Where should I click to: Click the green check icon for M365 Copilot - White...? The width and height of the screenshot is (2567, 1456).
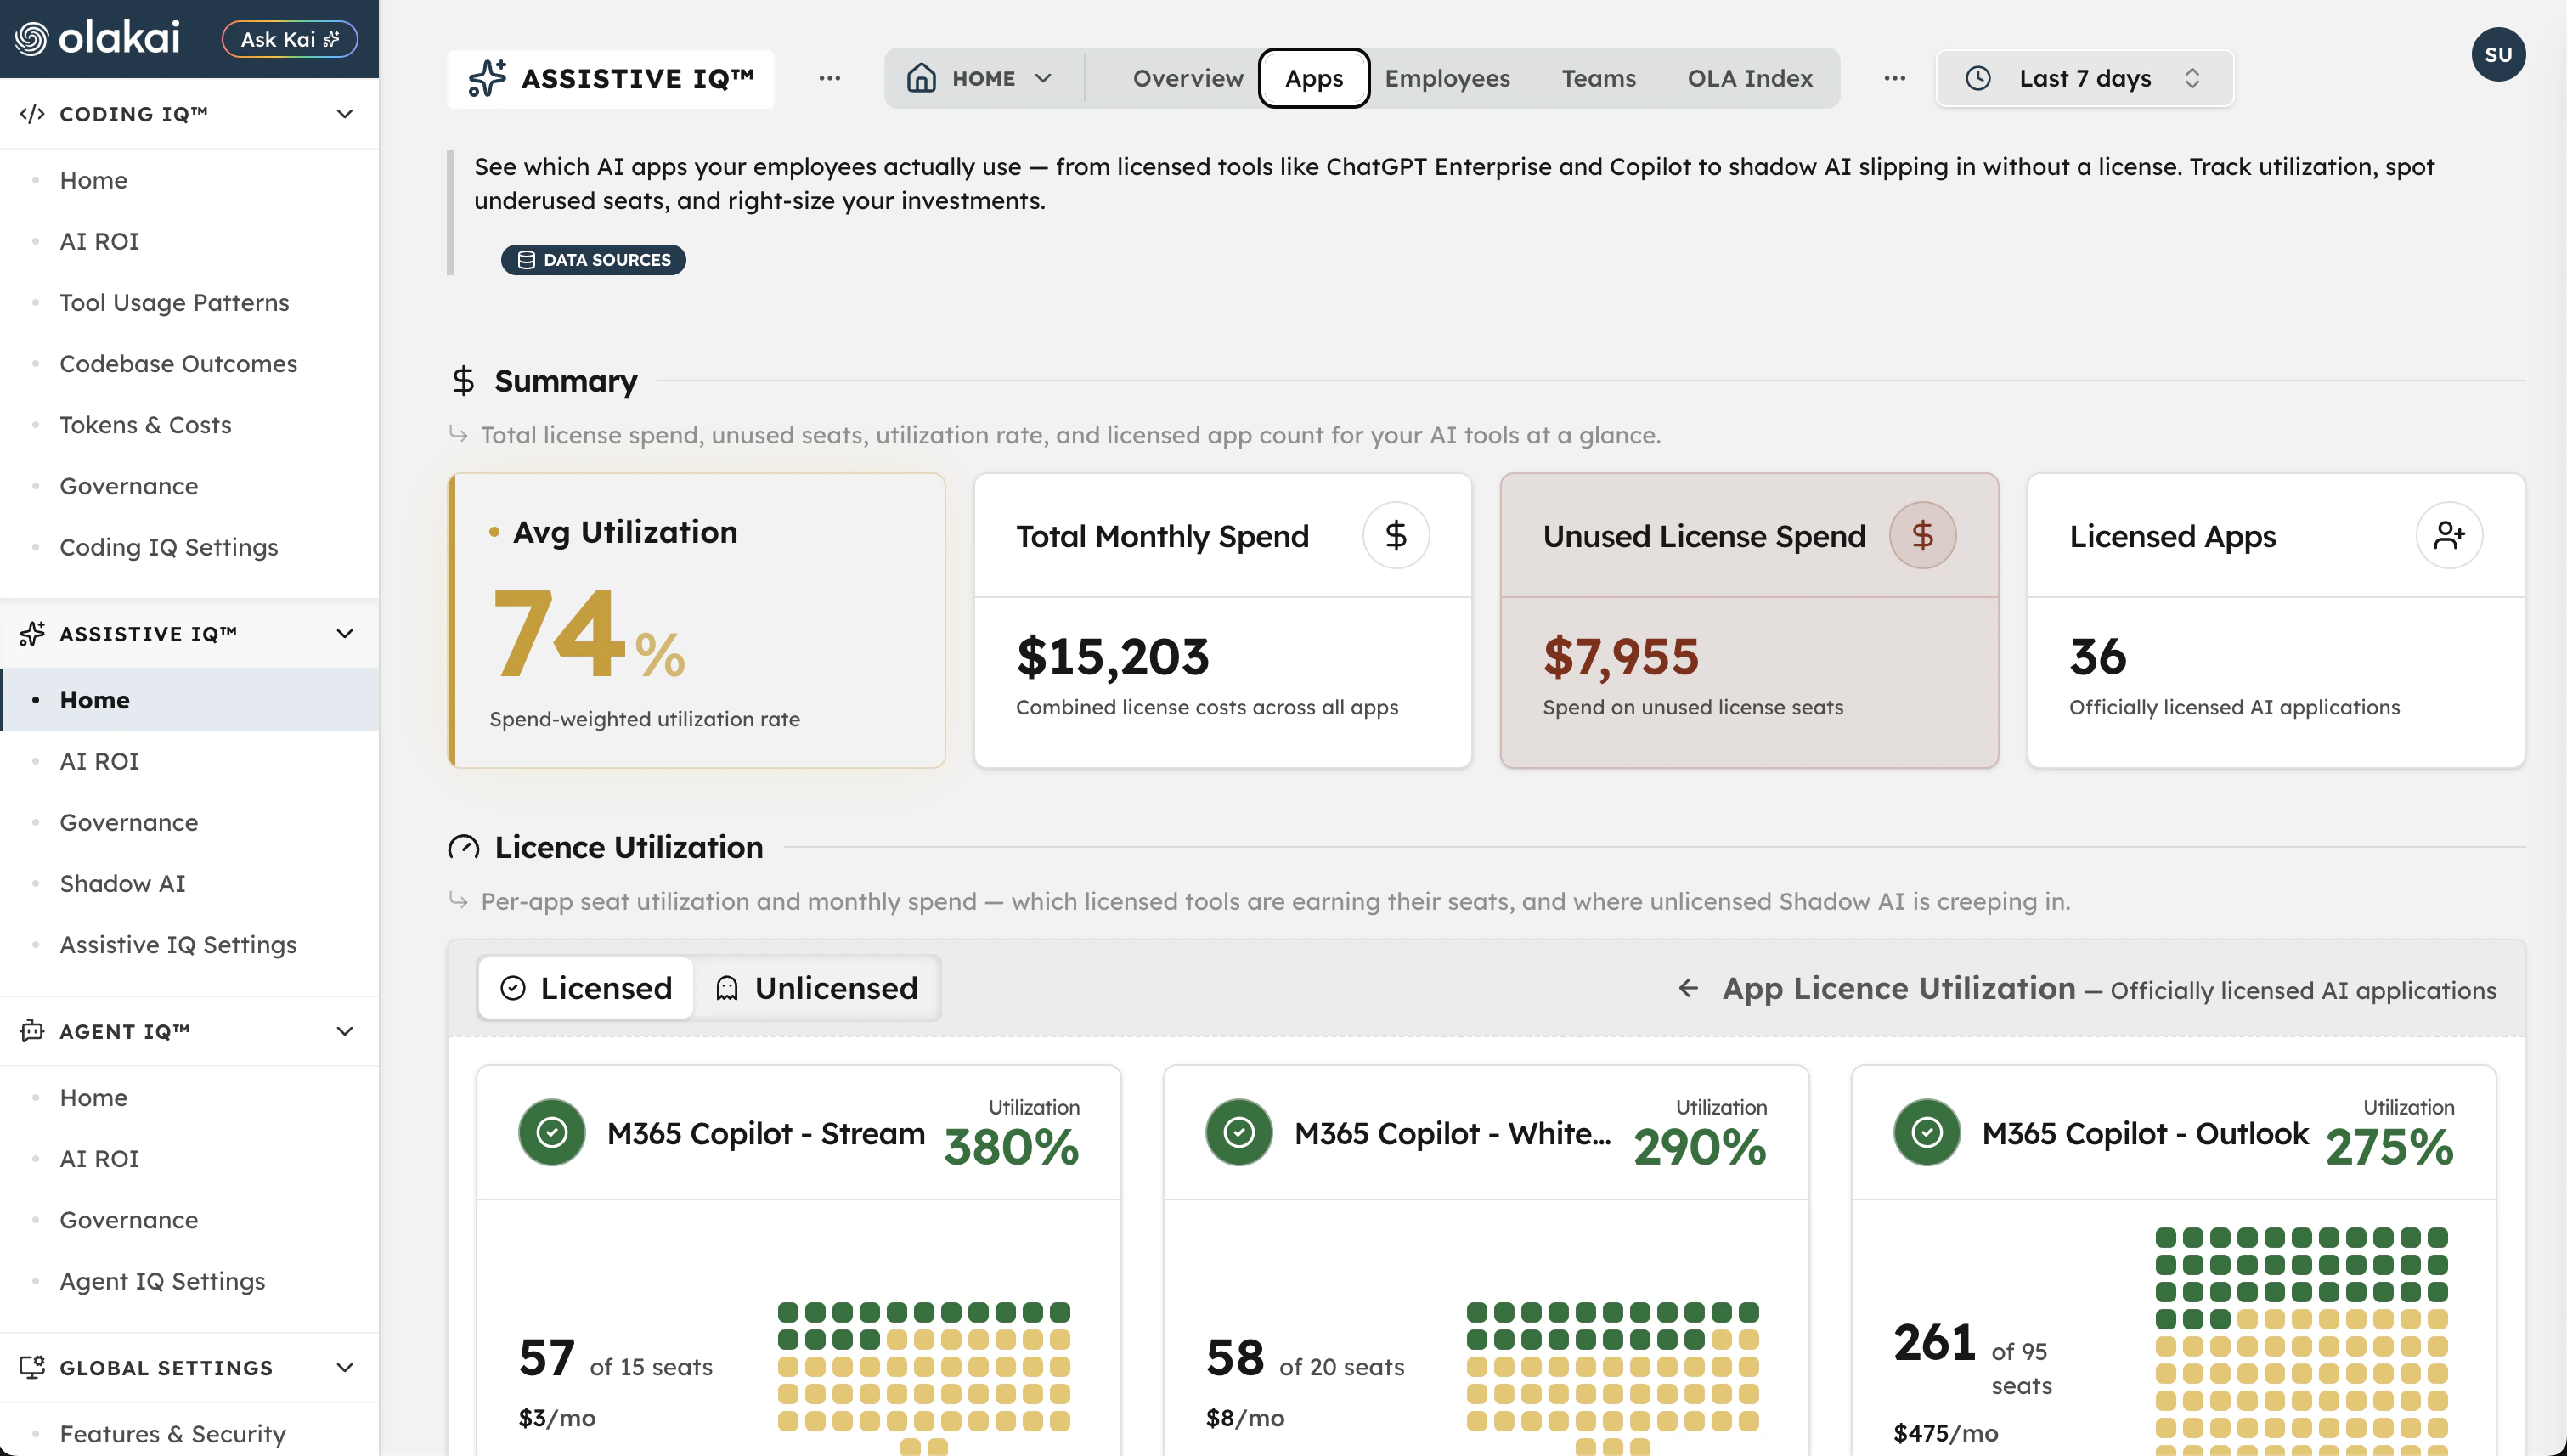point(1238,1132)
